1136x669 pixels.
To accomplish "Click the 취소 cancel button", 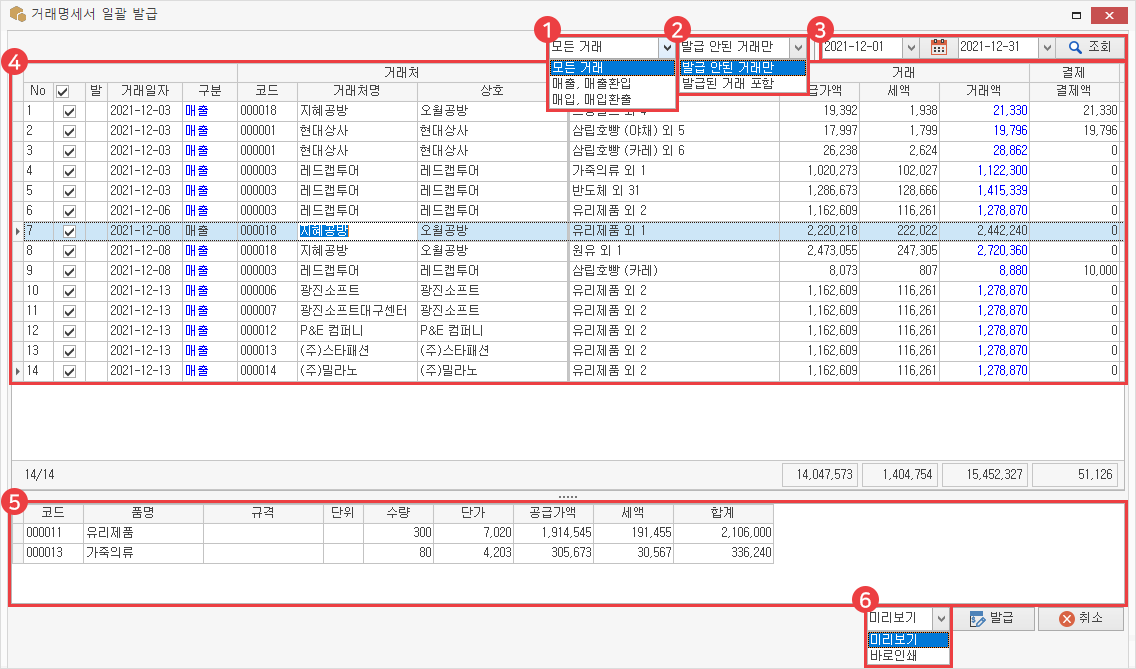I will click(x=1080, y=618).
